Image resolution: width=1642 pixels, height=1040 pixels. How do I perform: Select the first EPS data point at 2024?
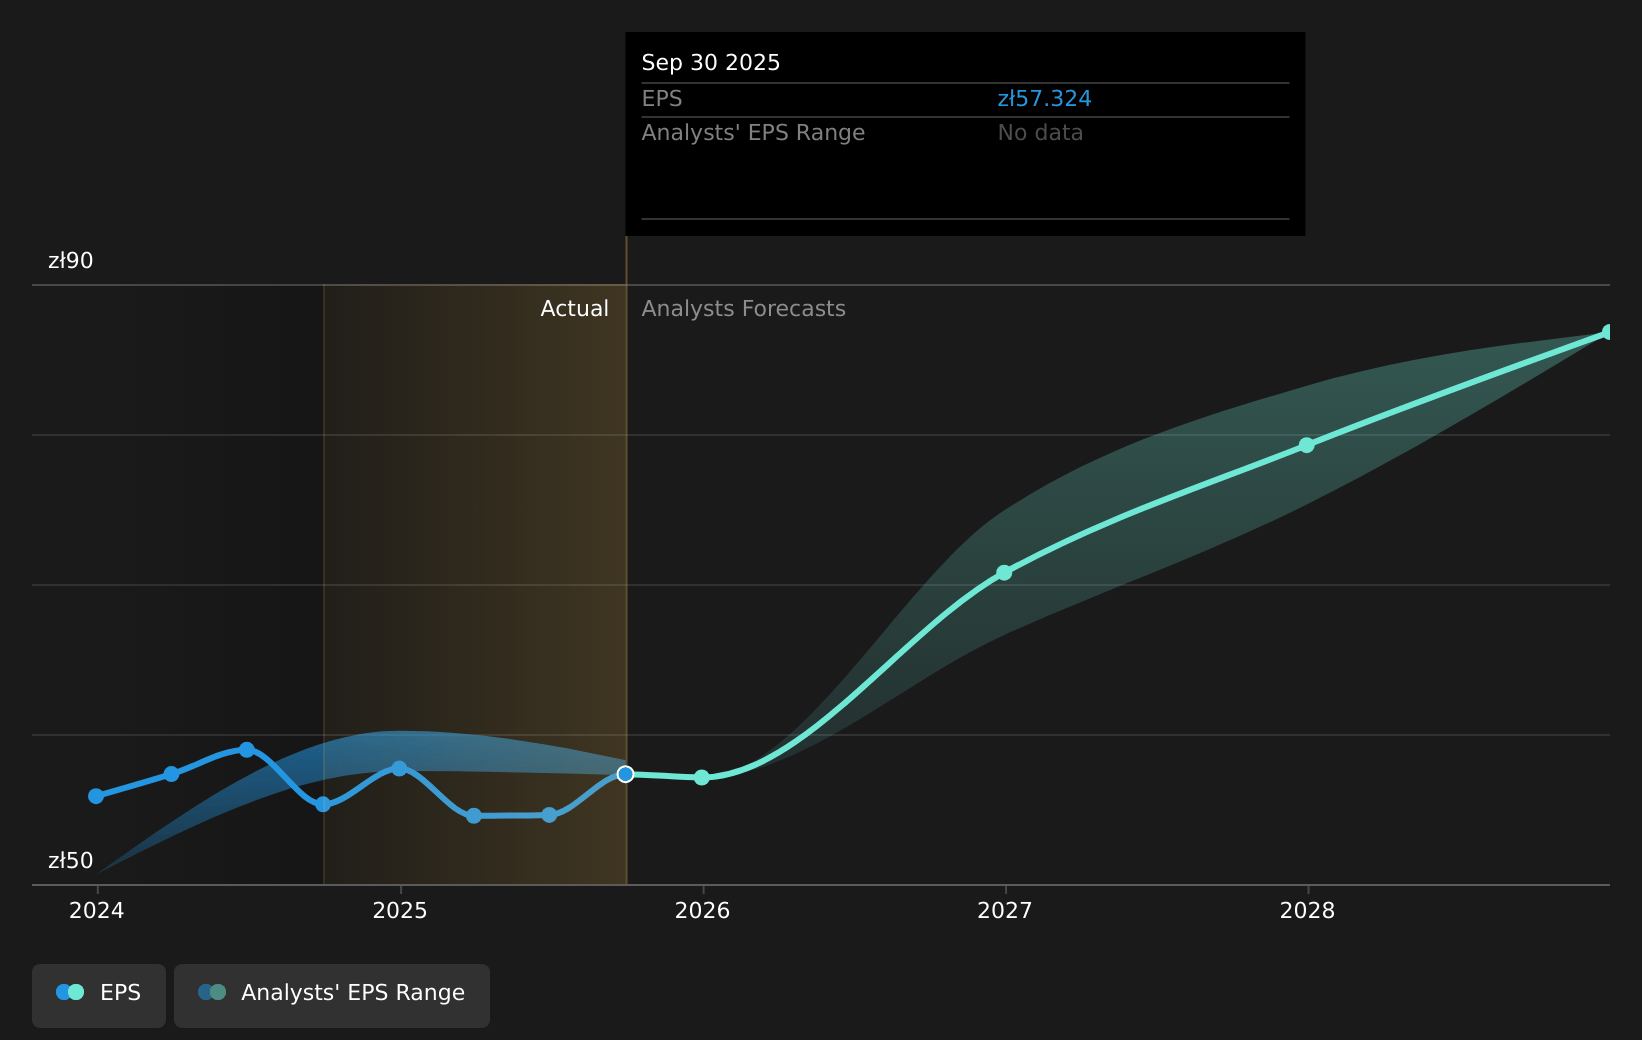click(x=96, y=796)
